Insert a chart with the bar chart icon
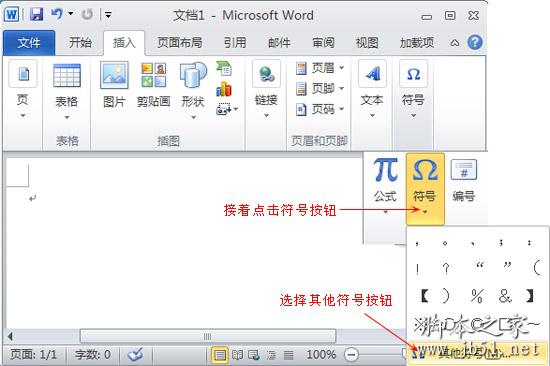 tap(224, 89)
